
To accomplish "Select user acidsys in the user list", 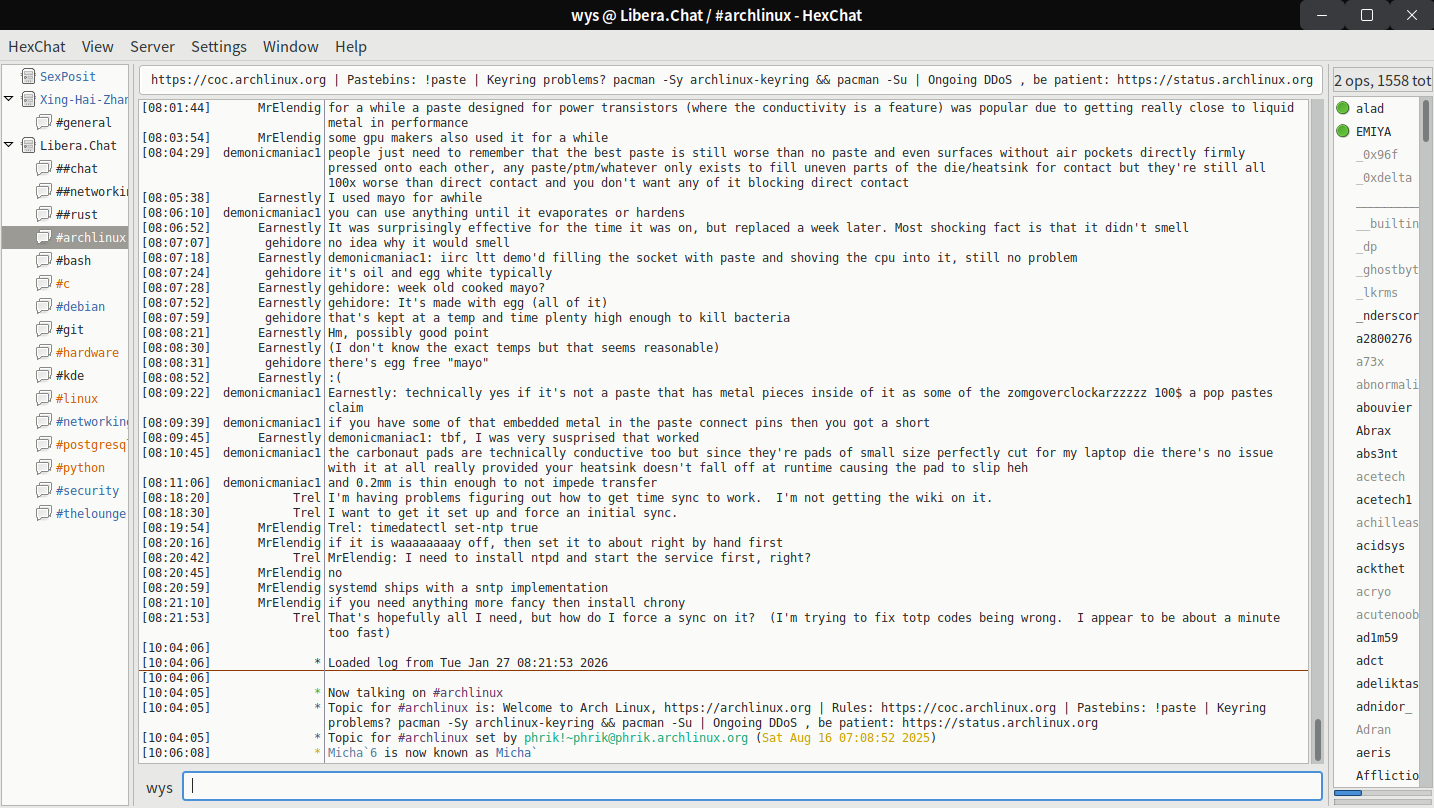I will [x=1377, y=546].
